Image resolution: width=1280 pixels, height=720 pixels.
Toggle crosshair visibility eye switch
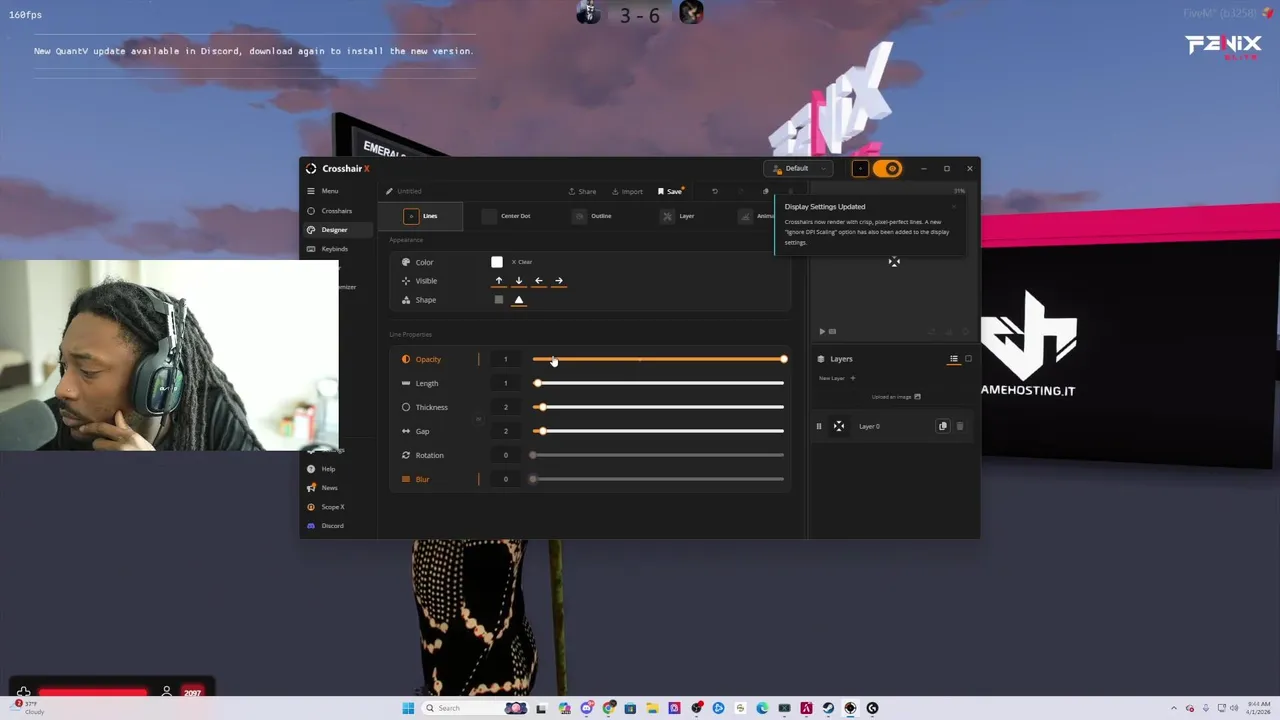click(x=887, y=168)
